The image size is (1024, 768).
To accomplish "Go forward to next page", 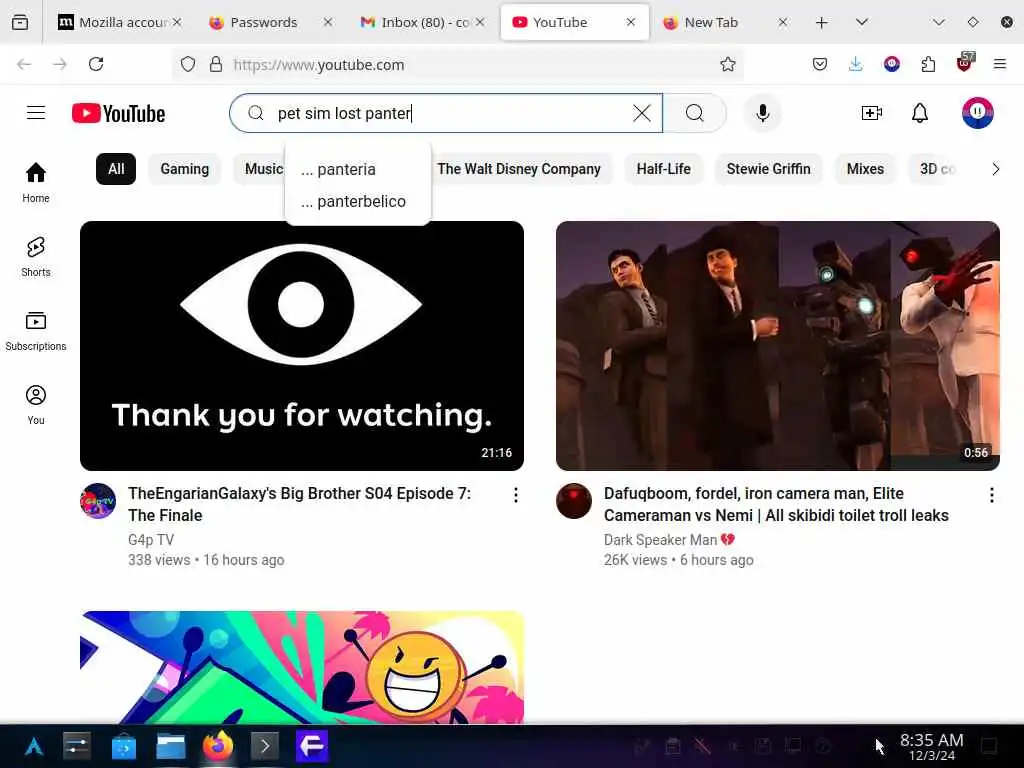I will [60, 64].
